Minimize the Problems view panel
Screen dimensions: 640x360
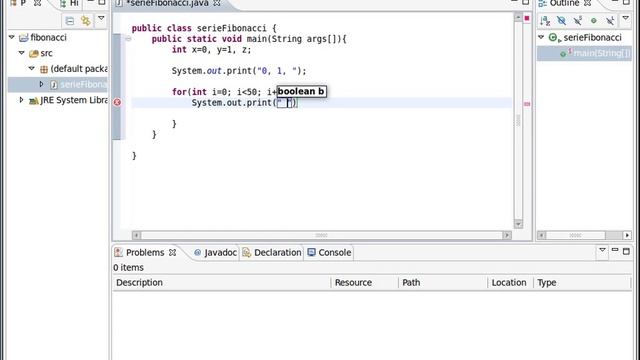tap(615, 250)
